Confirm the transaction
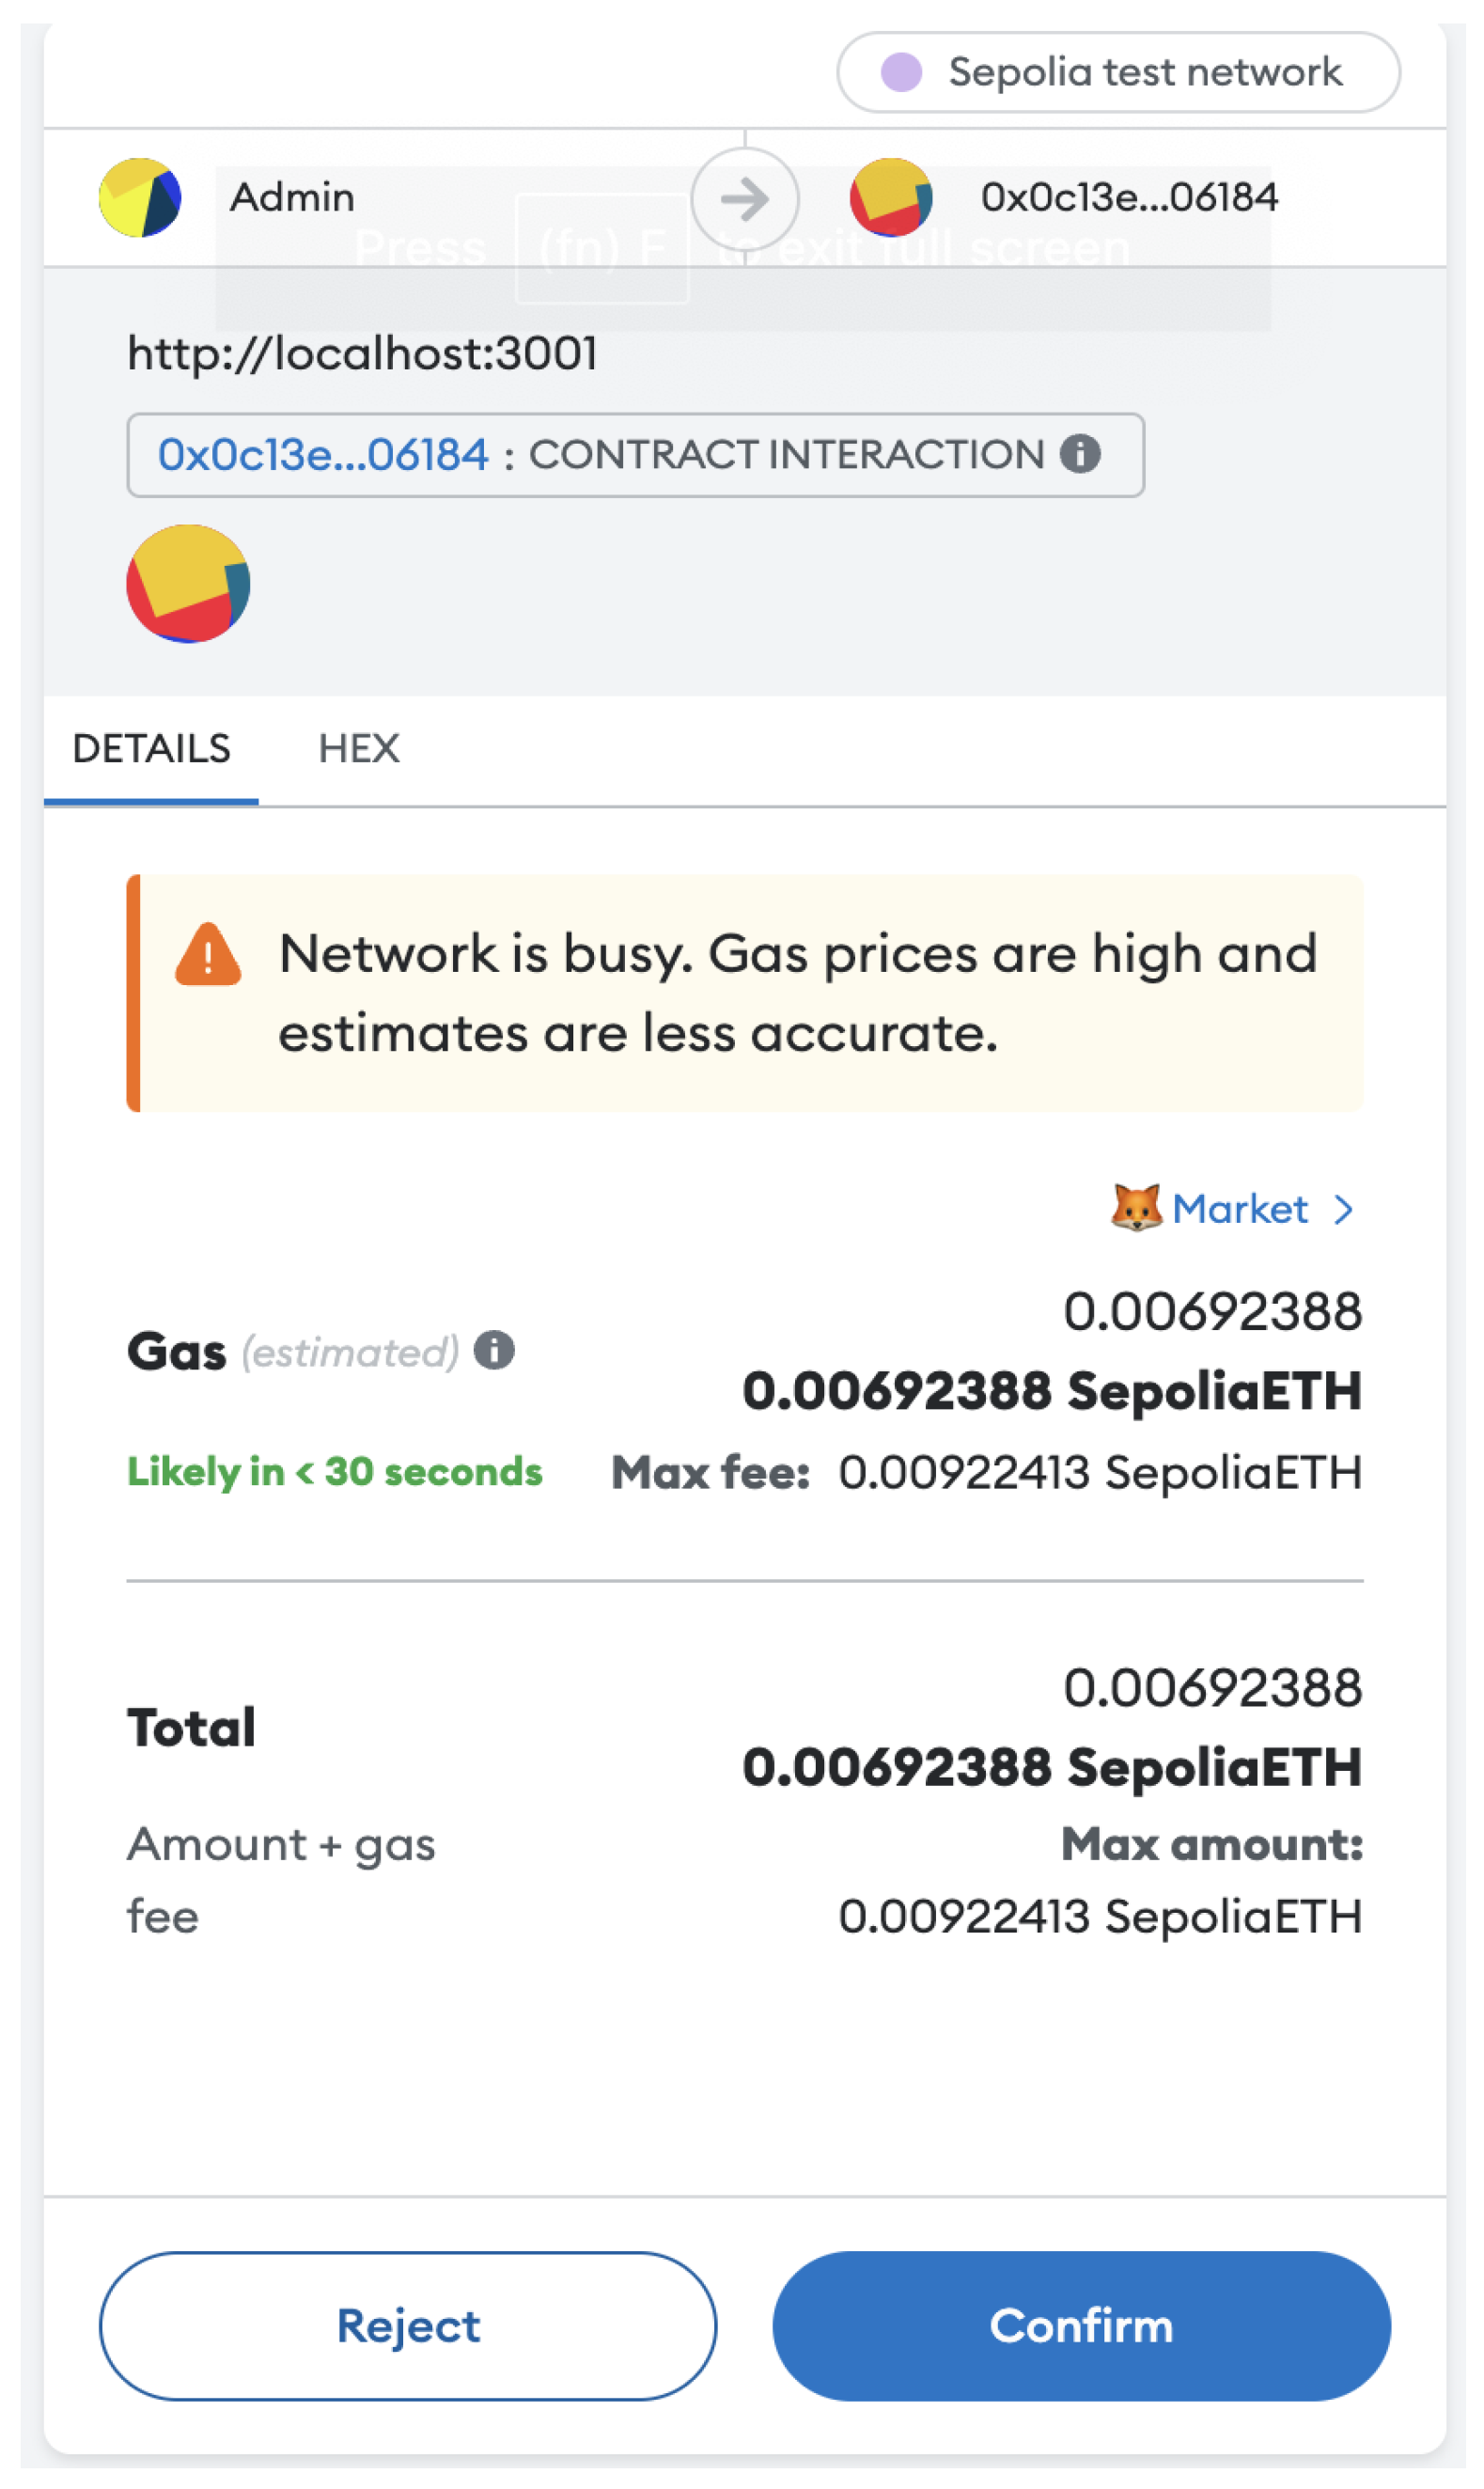This screenshot has width=1484, height=2489. point(1082,2325)
